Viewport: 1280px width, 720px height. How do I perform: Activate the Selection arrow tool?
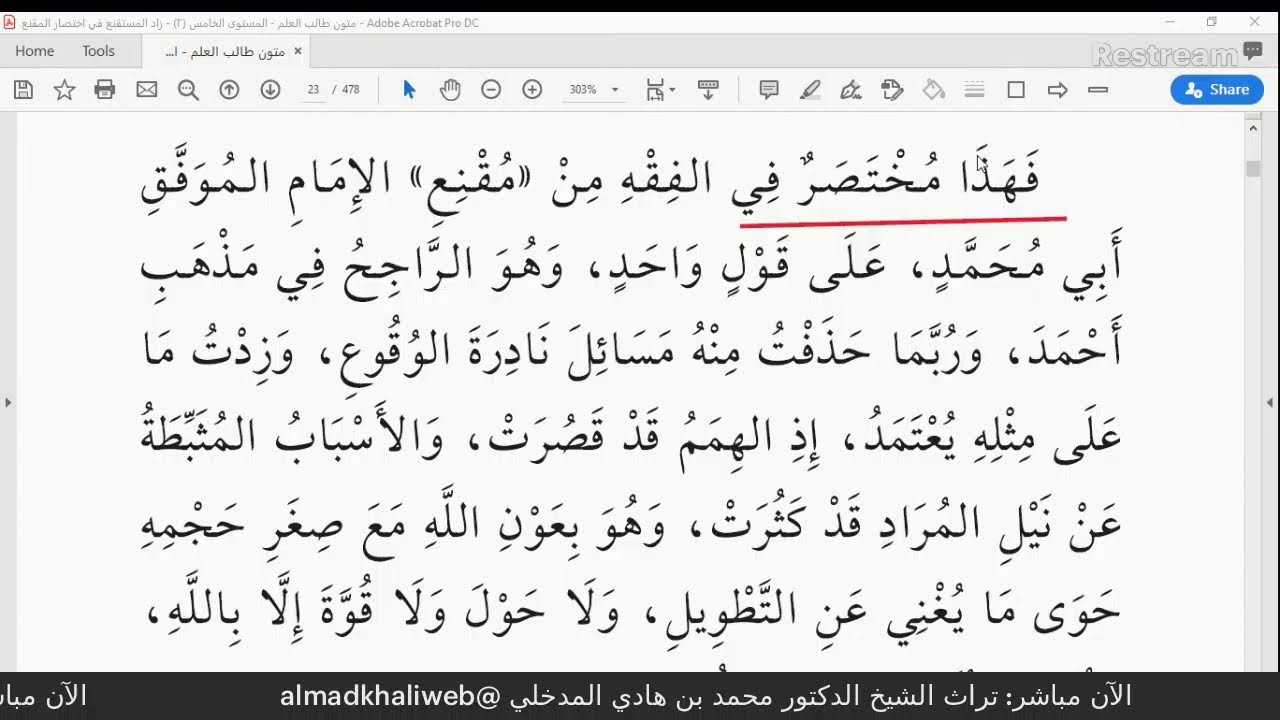[408, 90]
